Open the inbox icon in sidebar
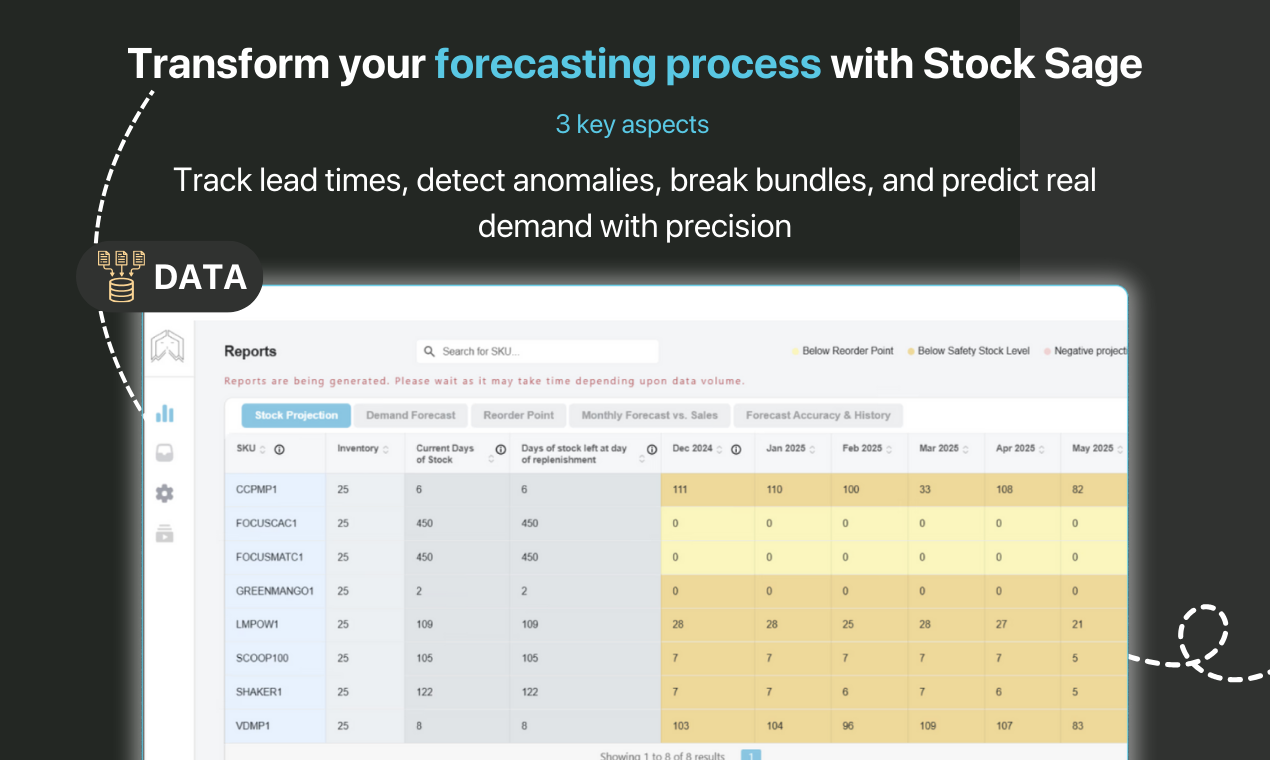1270x760 pixels. pos(165,453)
